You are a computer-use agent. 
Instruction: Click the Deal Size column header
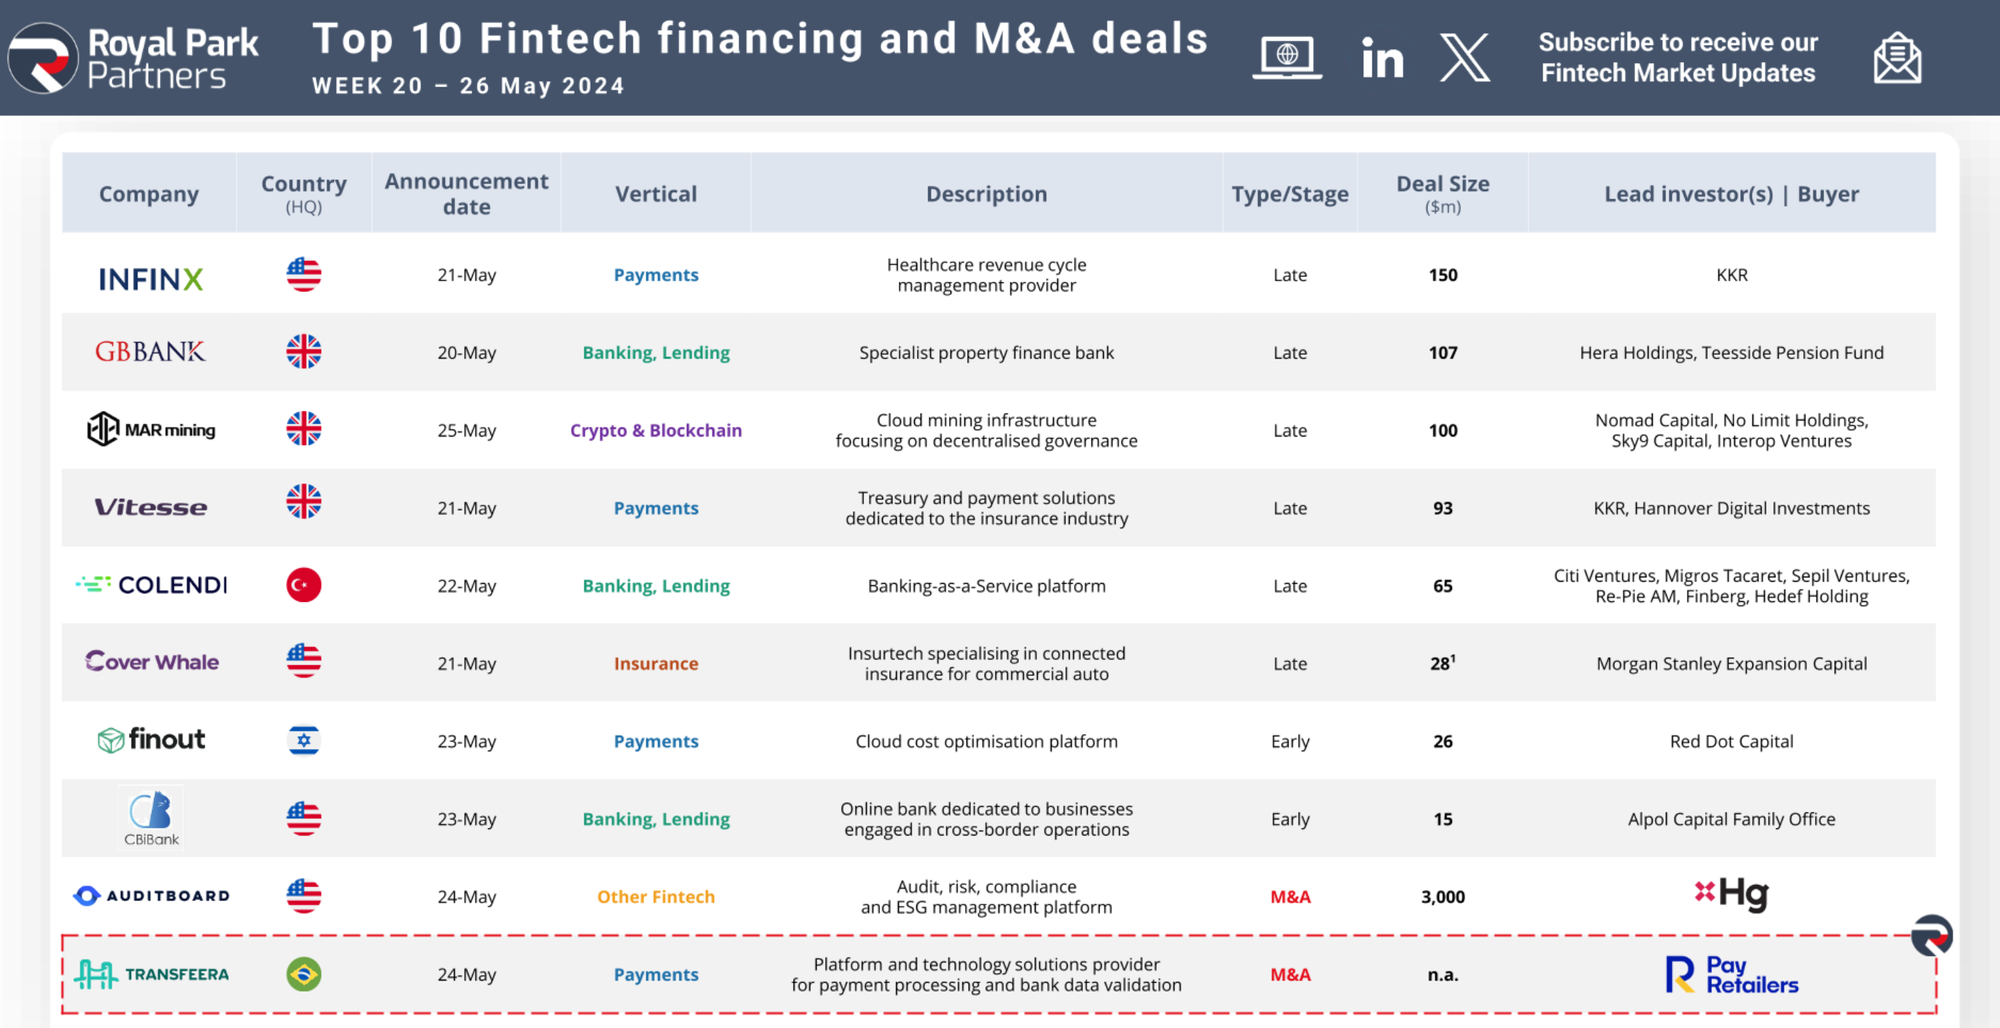coord(1442,193)
